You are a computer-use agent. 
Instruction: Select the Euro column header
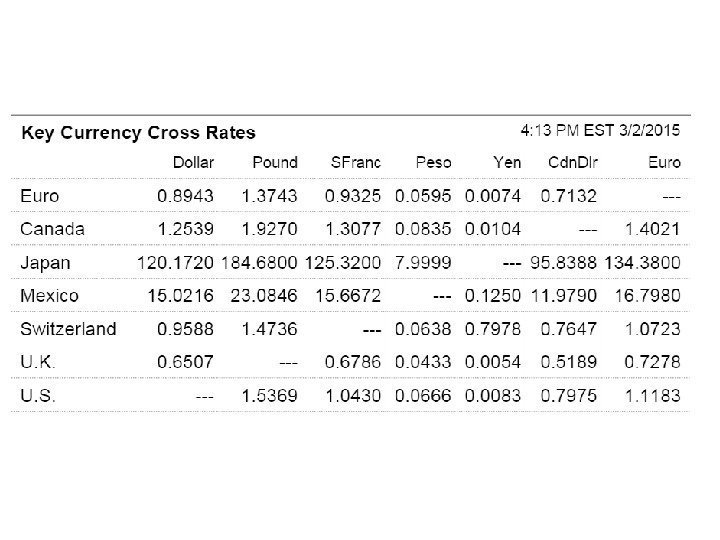point(663,162)
